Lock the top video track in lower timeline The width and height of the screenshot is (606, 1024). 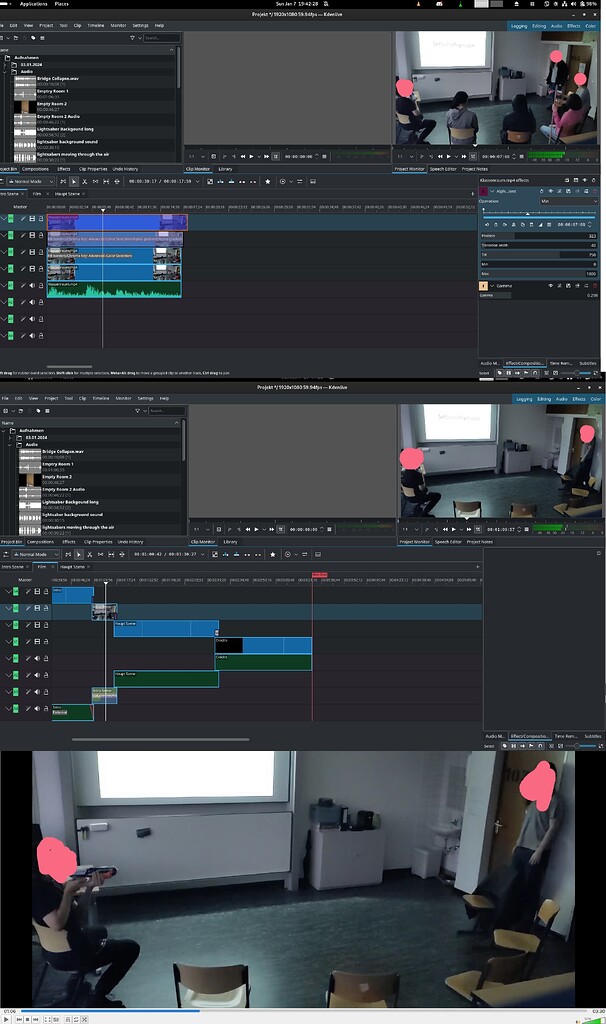coord(45,591)
